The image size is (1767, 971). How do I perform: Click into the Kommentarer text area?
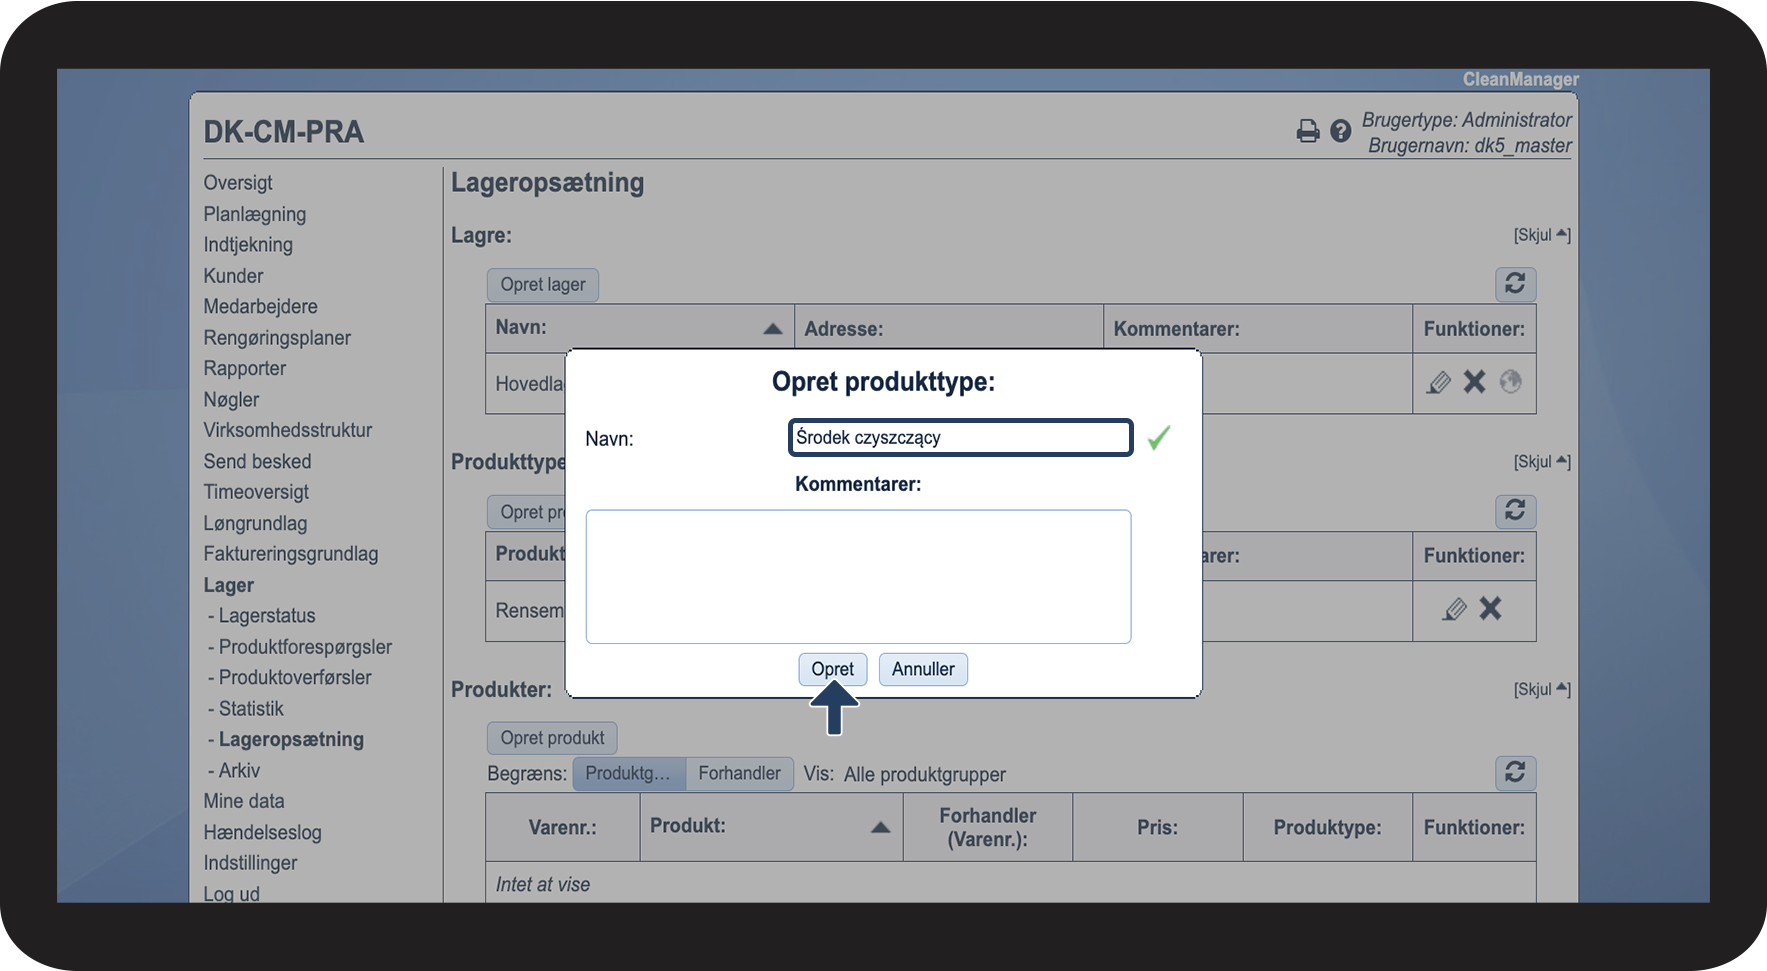click(x=858, y=577)
